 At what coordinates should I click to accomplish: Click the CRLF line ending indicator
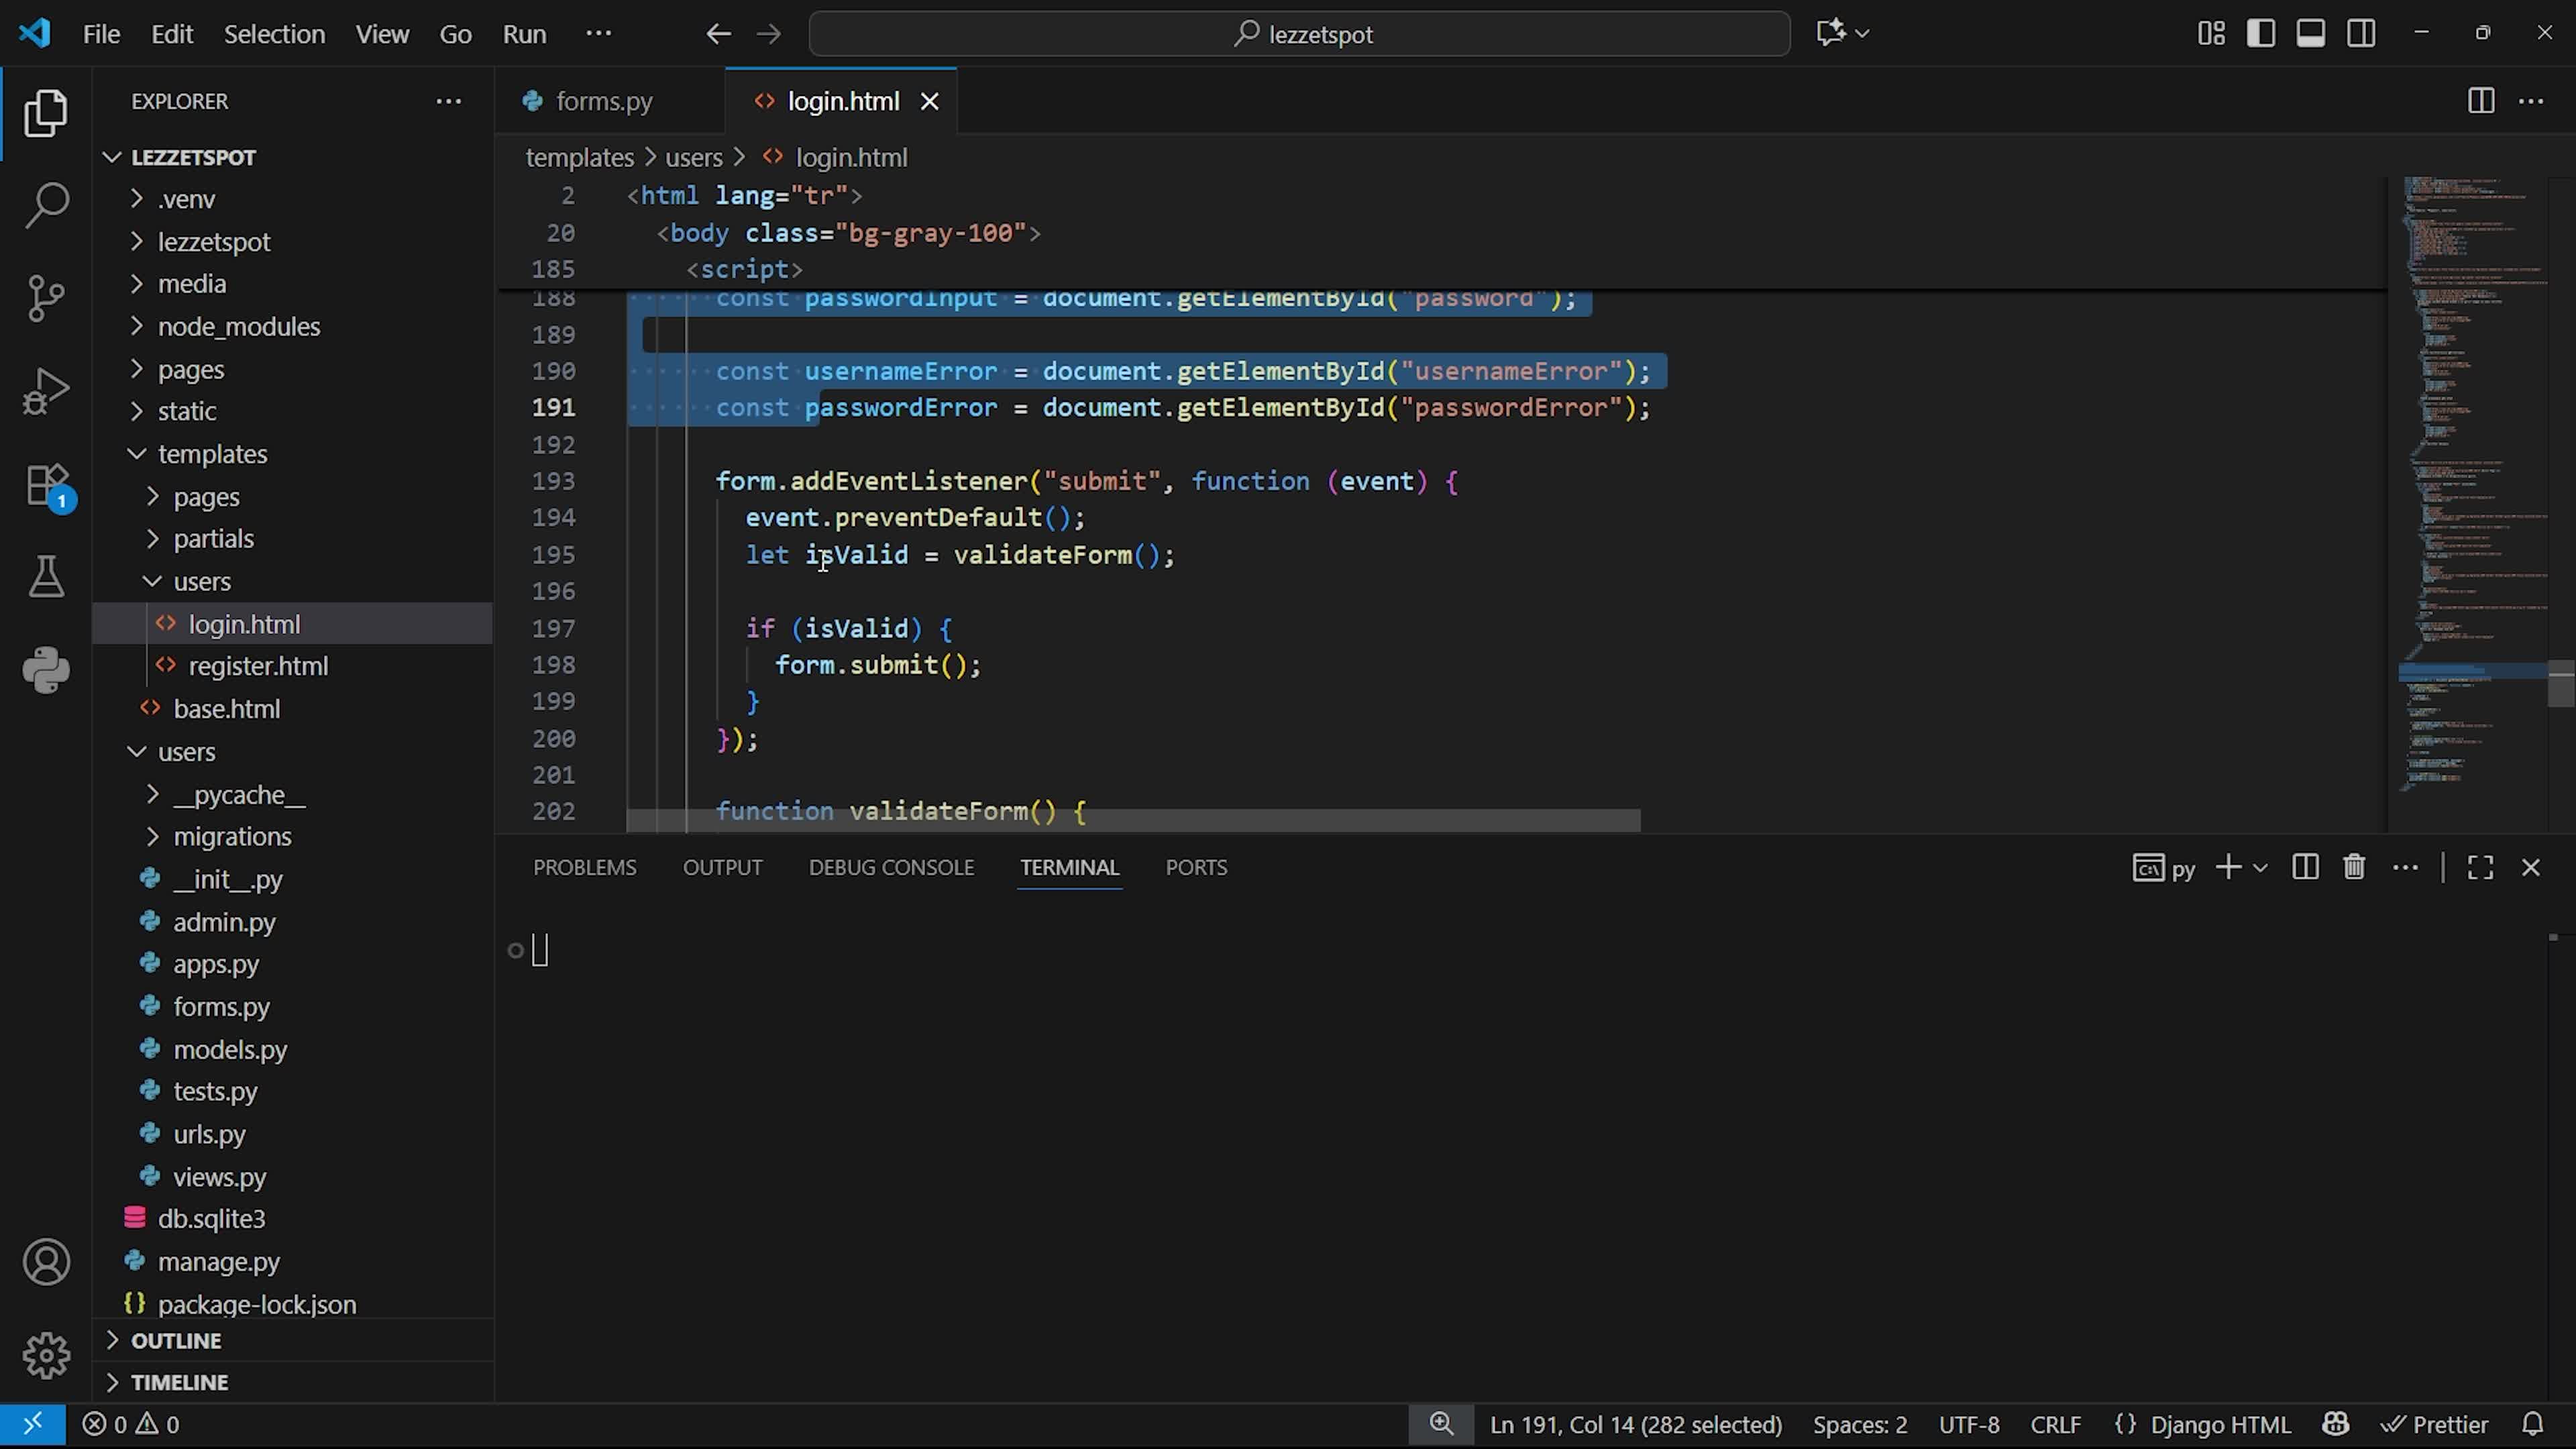(x=2055, y=1424)
